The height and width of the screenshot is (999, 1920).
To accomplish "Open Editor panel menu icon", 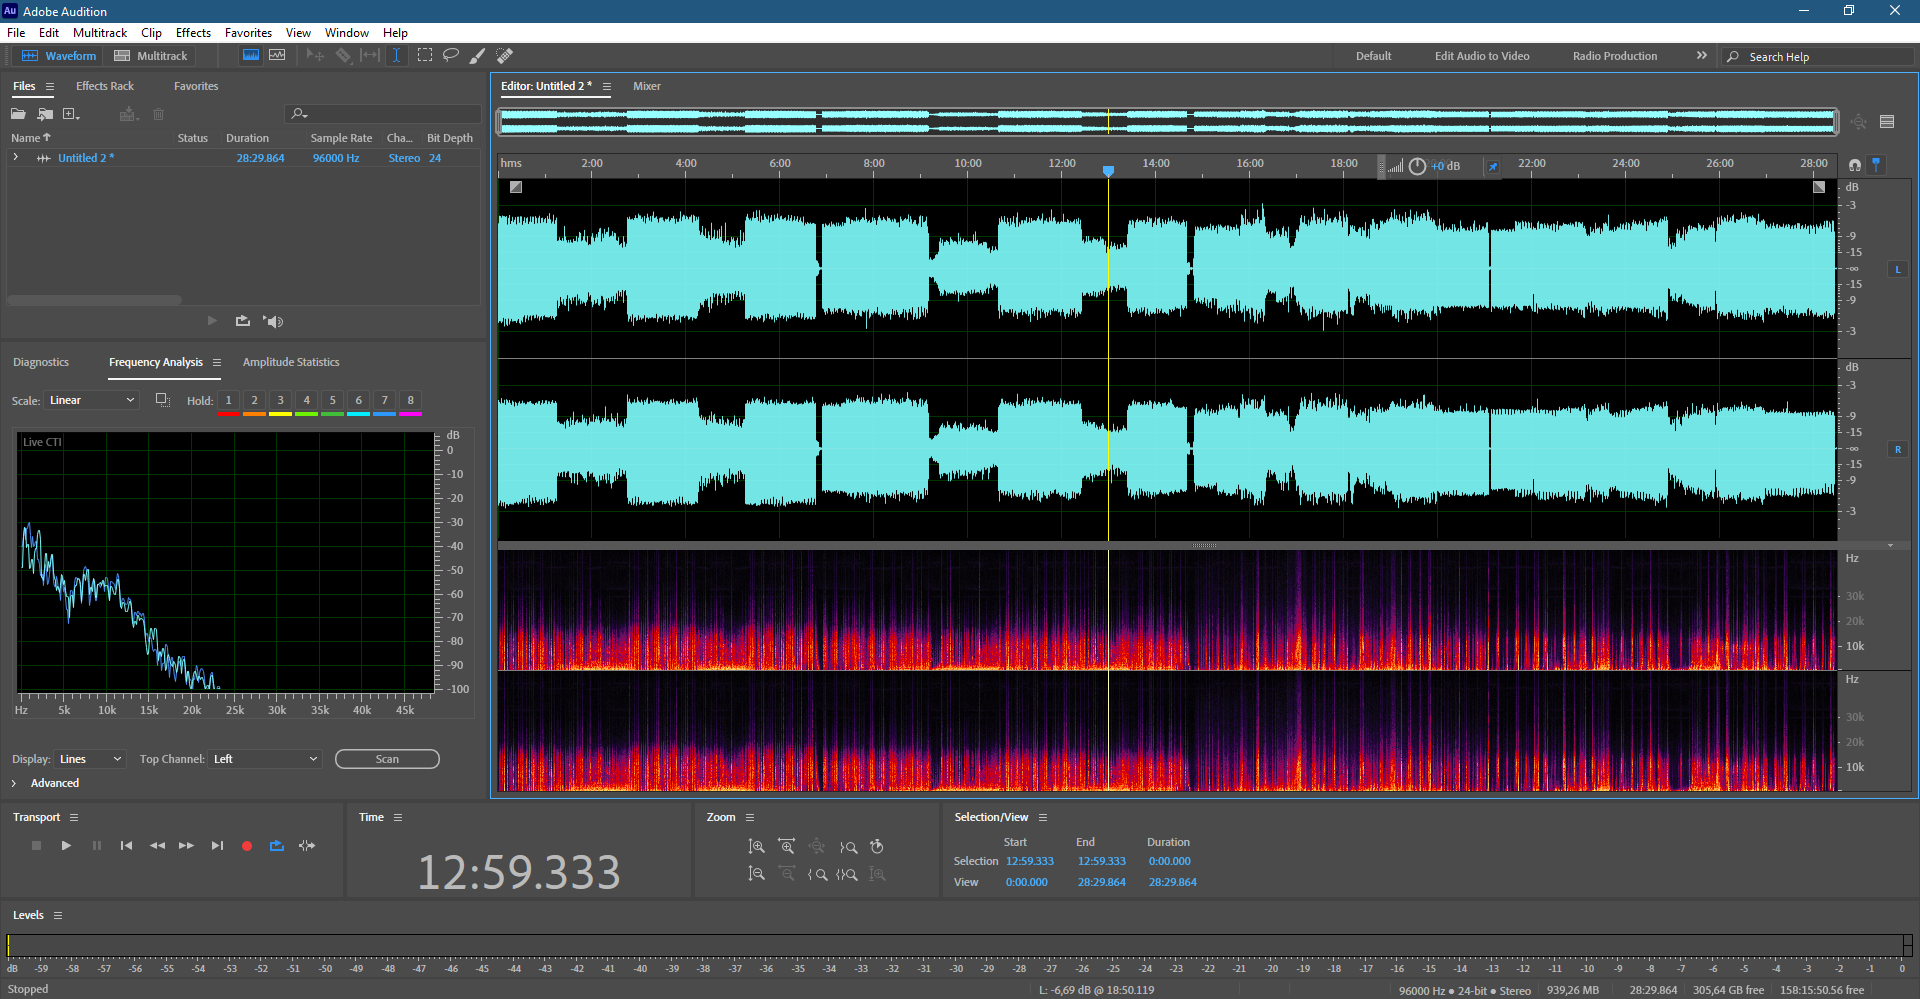I will 607,86.
